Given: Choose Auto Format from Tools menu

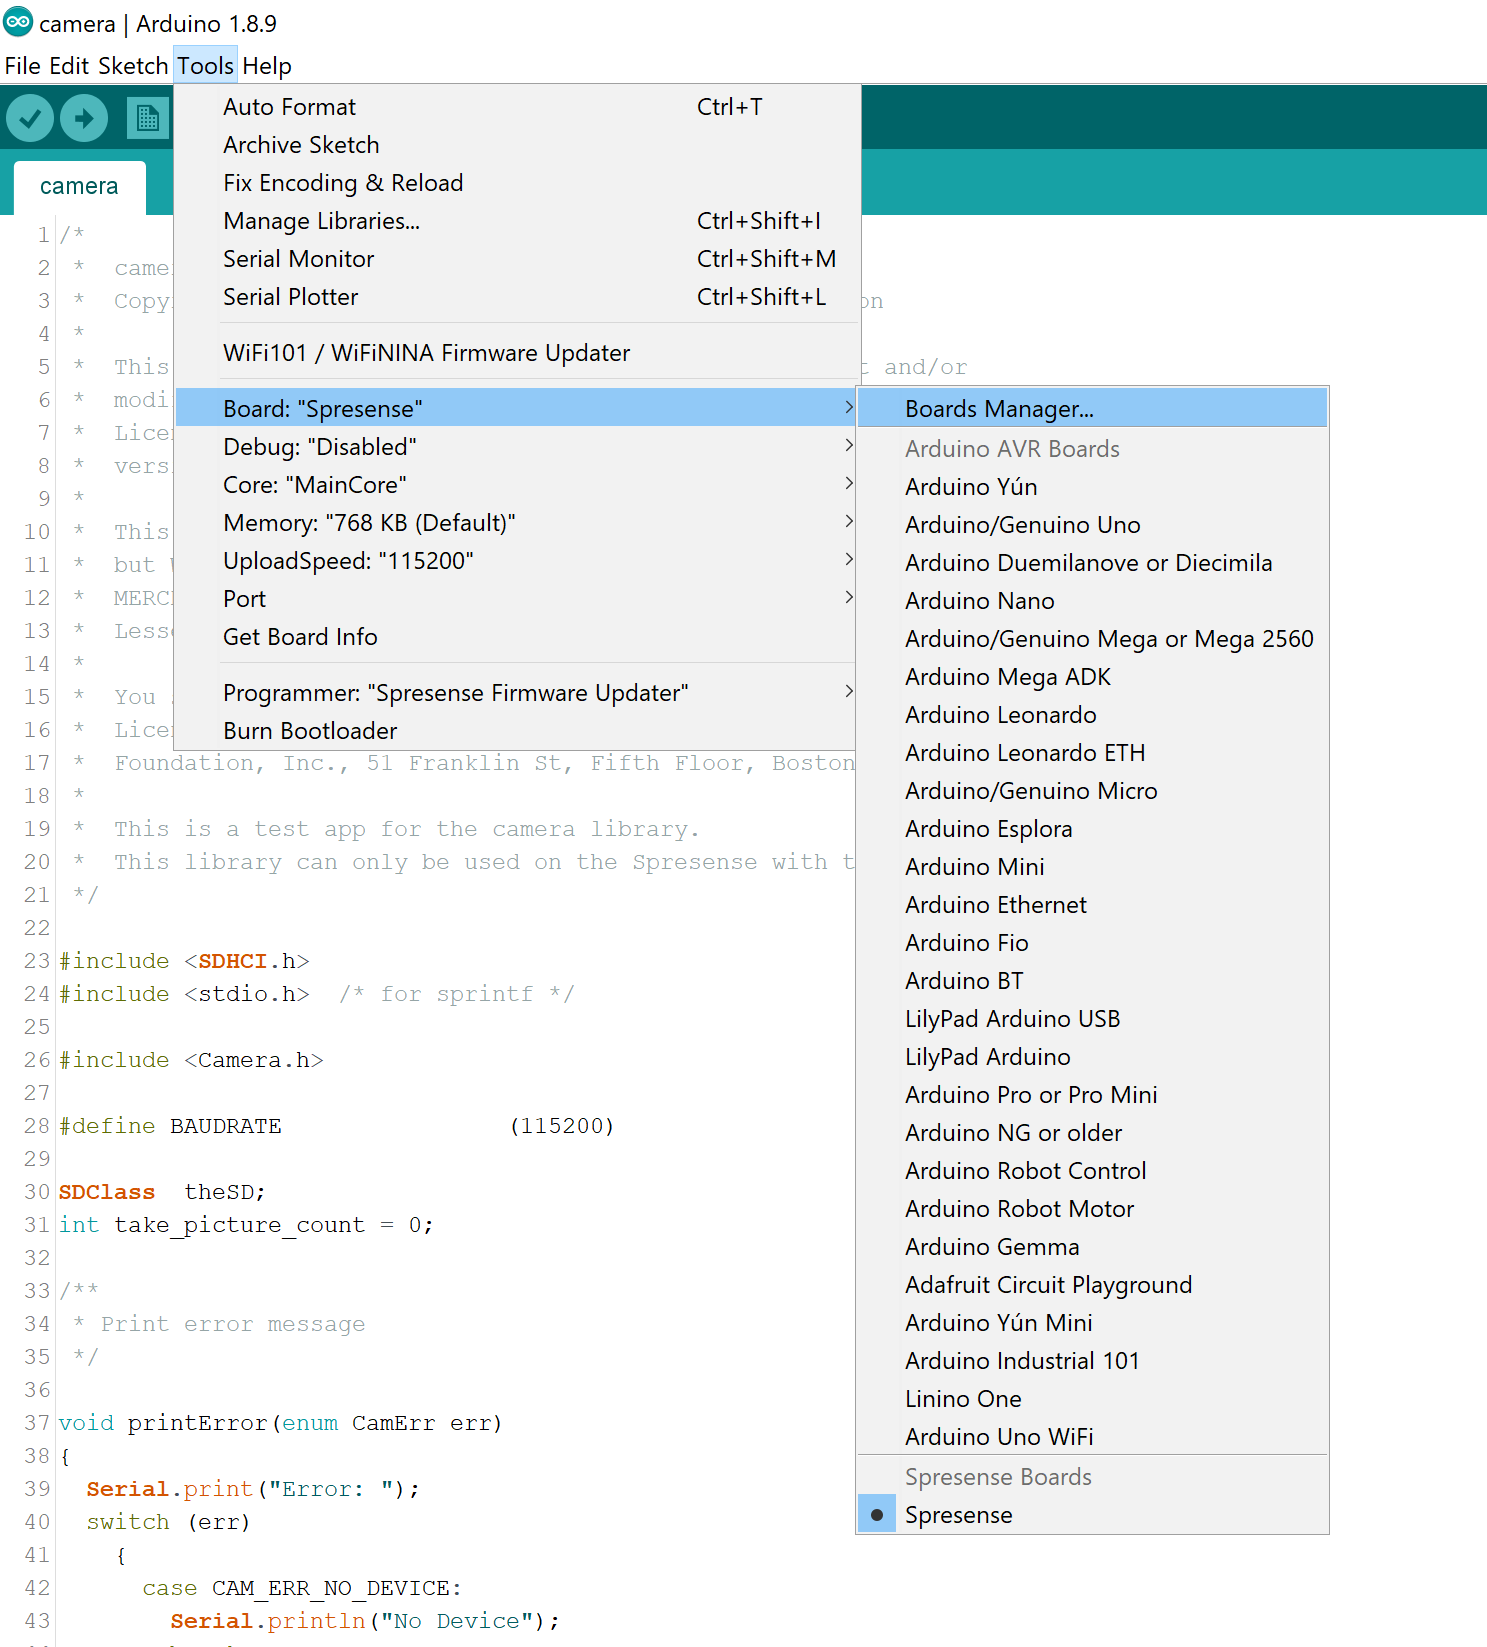Looking at the screenshot, I should 516,106.
